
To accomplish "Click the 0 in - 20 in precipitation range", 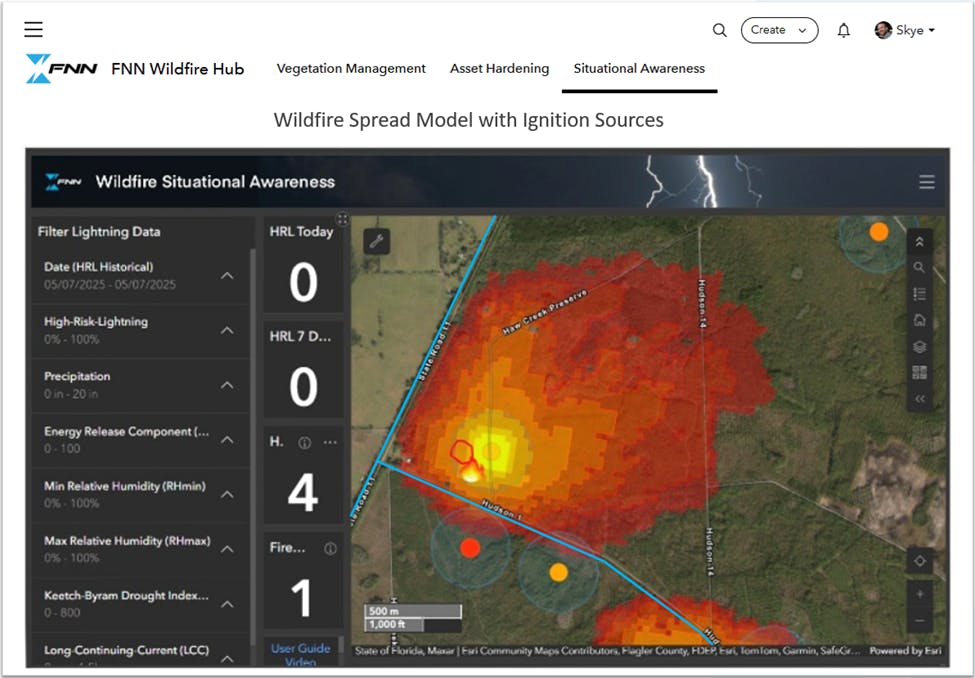I will click(70, 394).
